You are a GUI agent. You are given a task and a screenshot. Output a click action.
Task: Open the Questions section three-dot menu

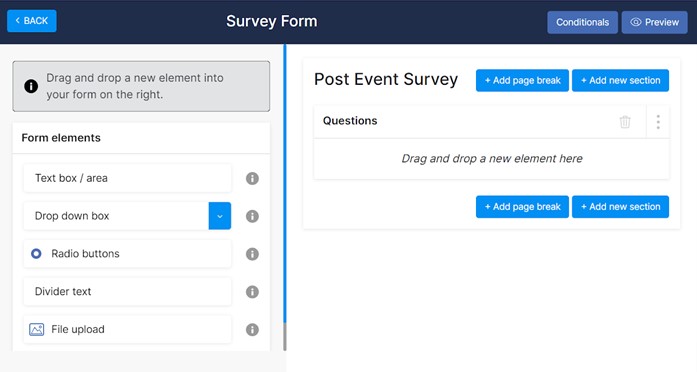point(658,122)
